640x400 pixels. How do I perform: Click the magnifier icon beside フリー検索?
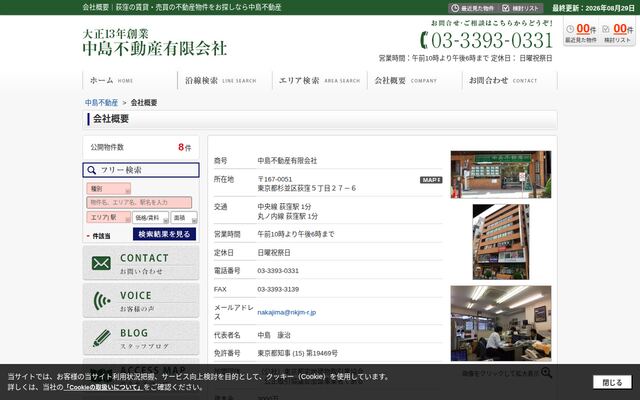click(x=92, y=170)
